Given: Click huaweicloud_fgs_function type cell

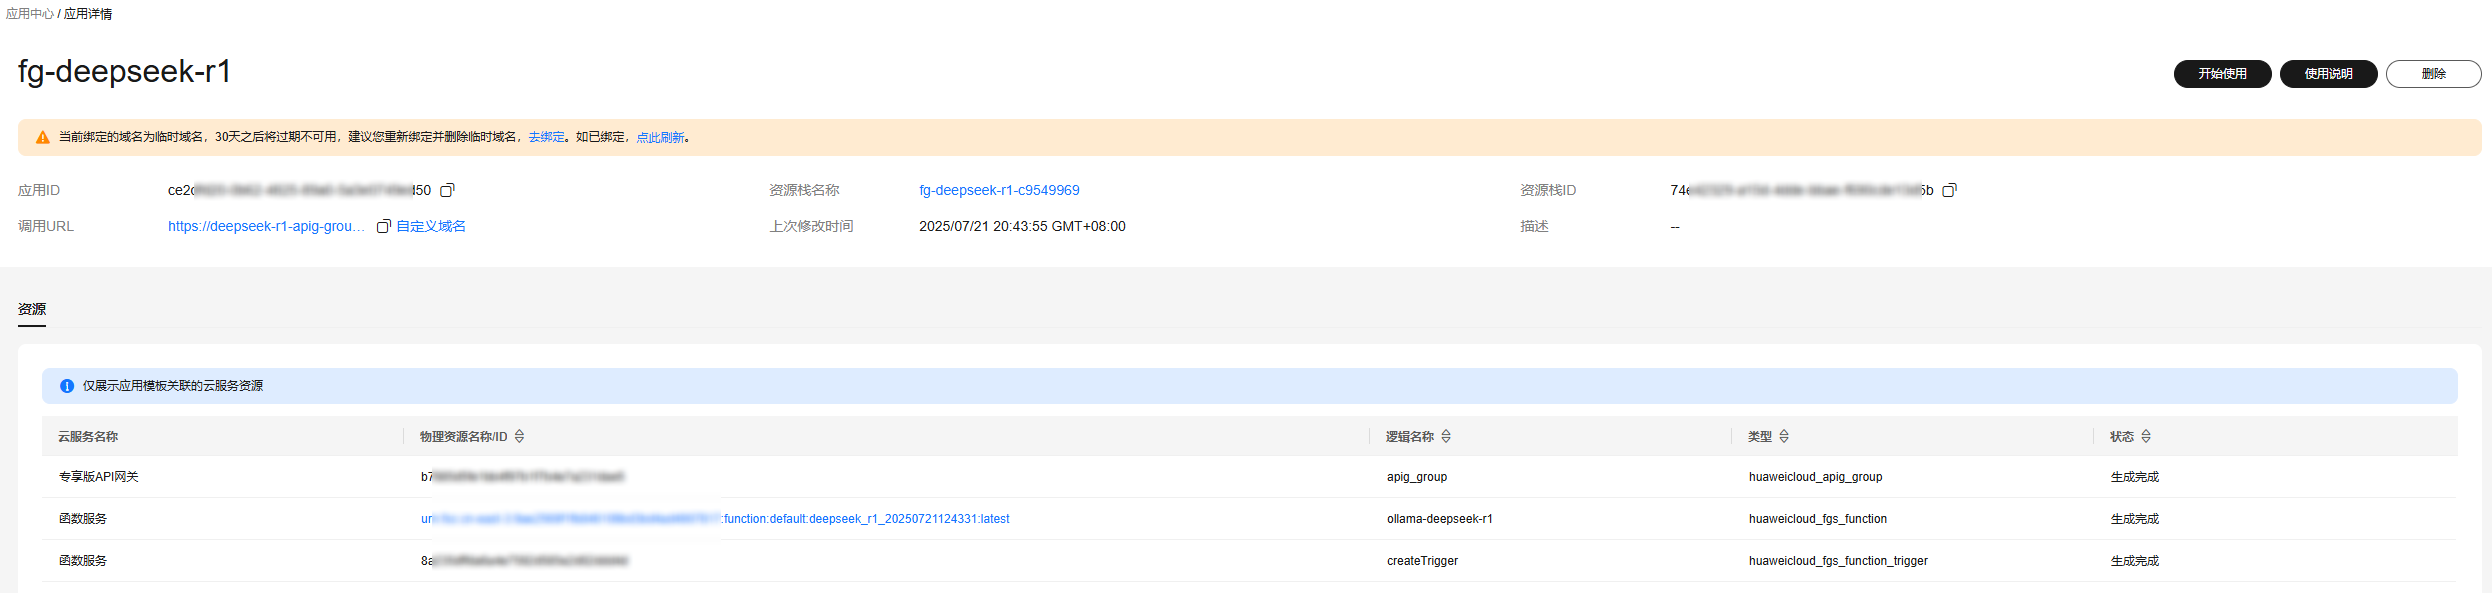Looking at the screenshot, I should tap(1818, 519).
